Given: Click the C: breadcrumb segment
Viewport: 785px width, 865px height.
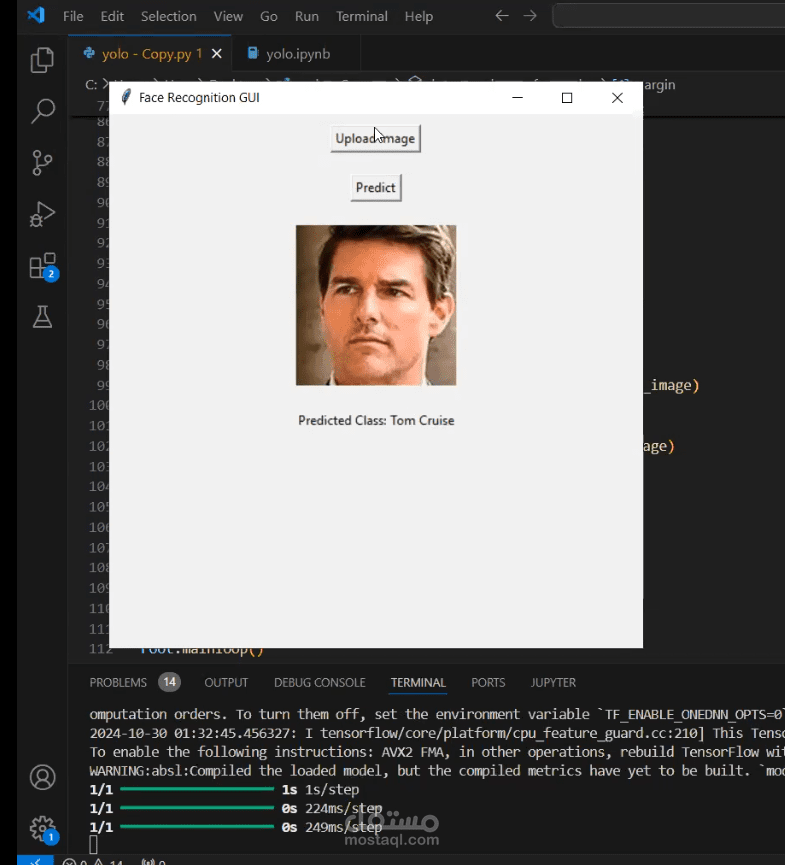Looking at the screenshot, I should 91,84.
